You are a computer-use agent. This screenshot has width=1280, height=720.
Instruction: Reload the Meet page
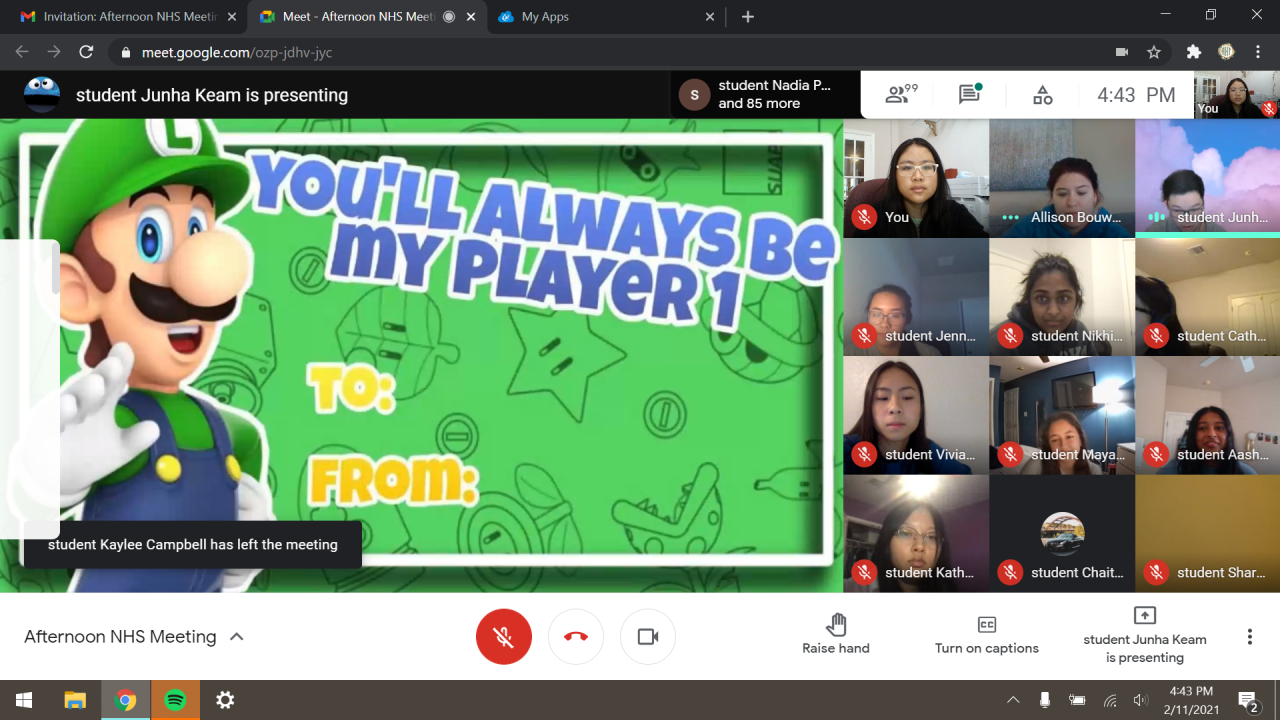click(86, 52)
